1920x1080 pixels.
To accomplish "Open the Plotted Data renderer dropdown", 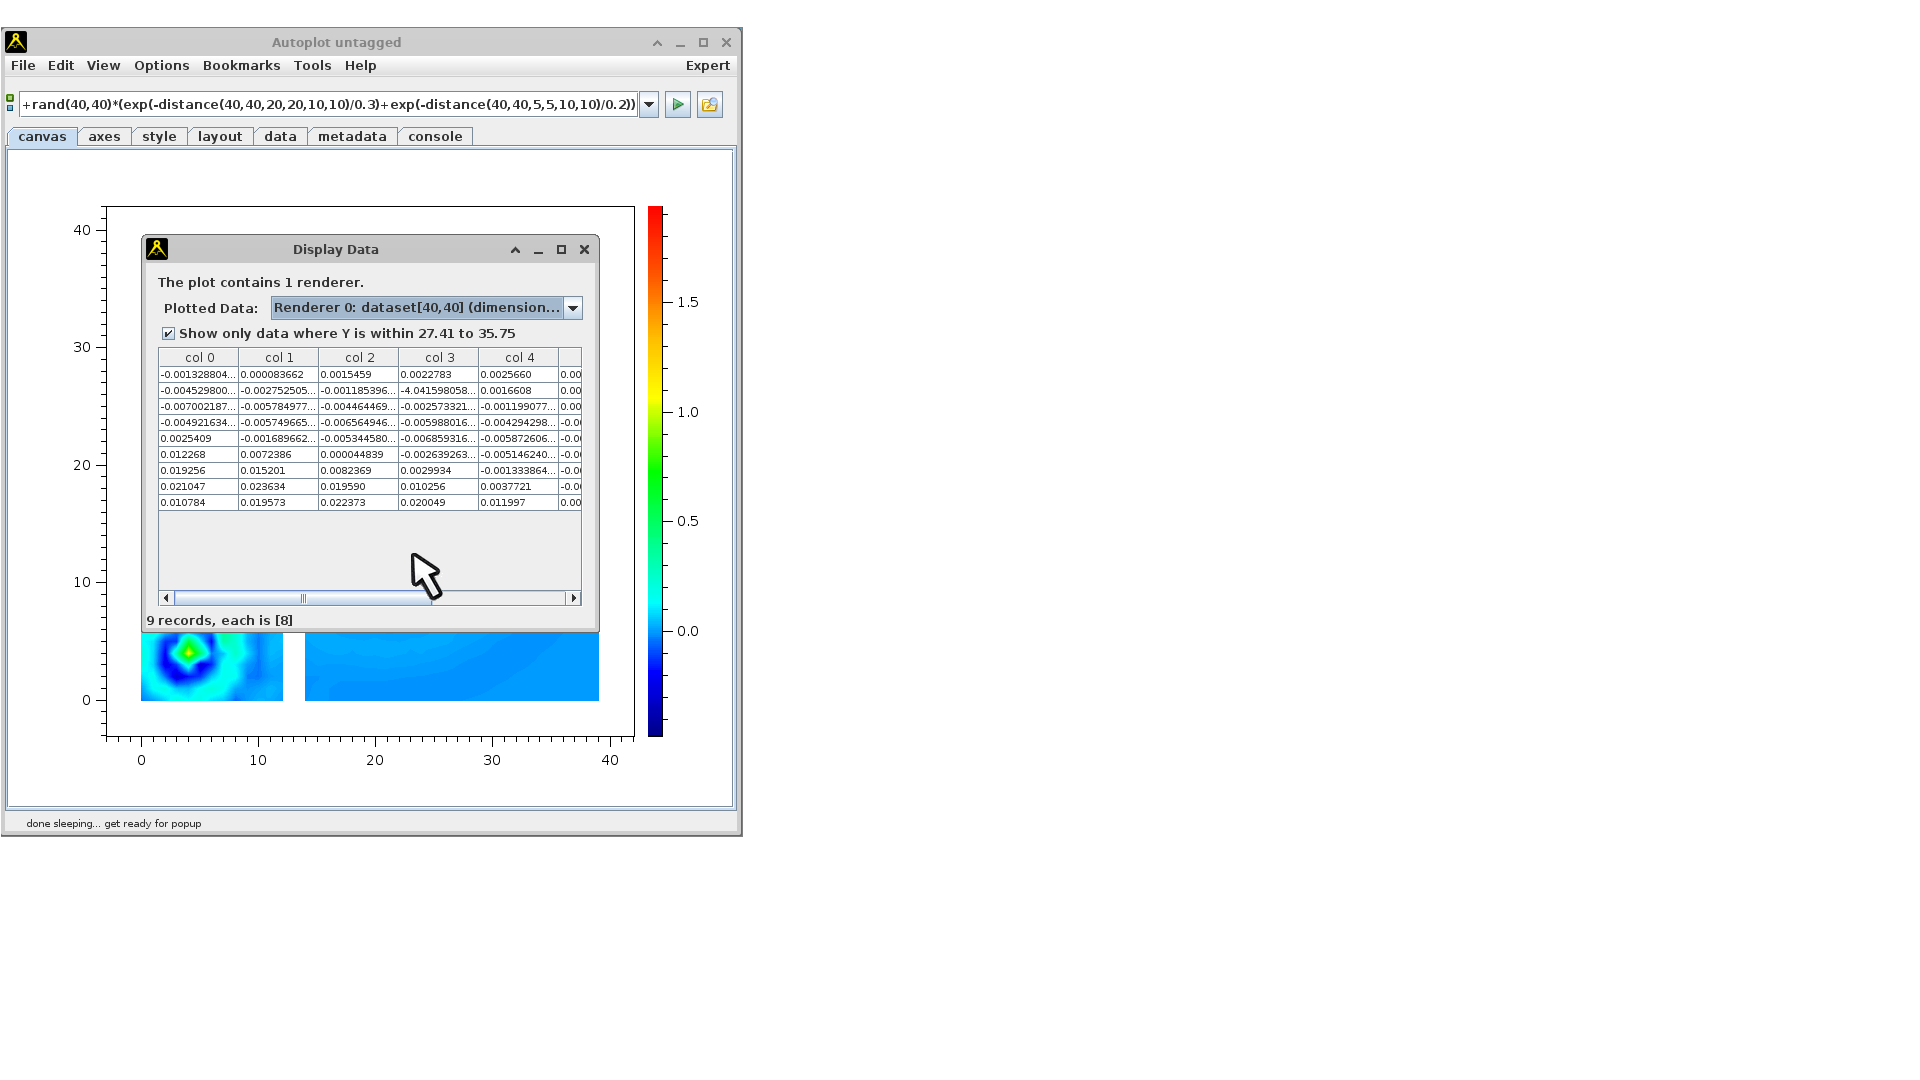I will click(572, 308).
